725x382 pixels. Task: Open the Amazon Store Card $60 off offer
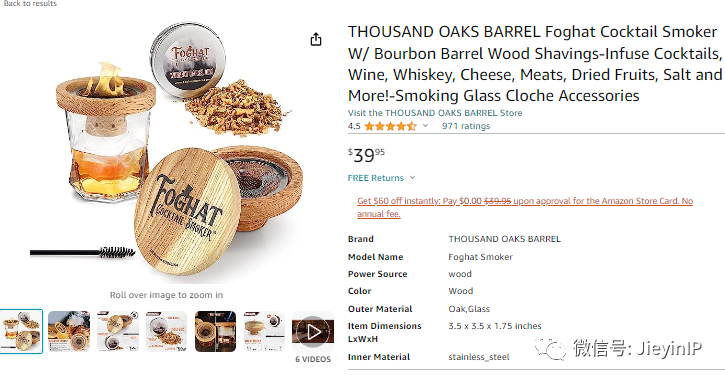click(525, 207)
